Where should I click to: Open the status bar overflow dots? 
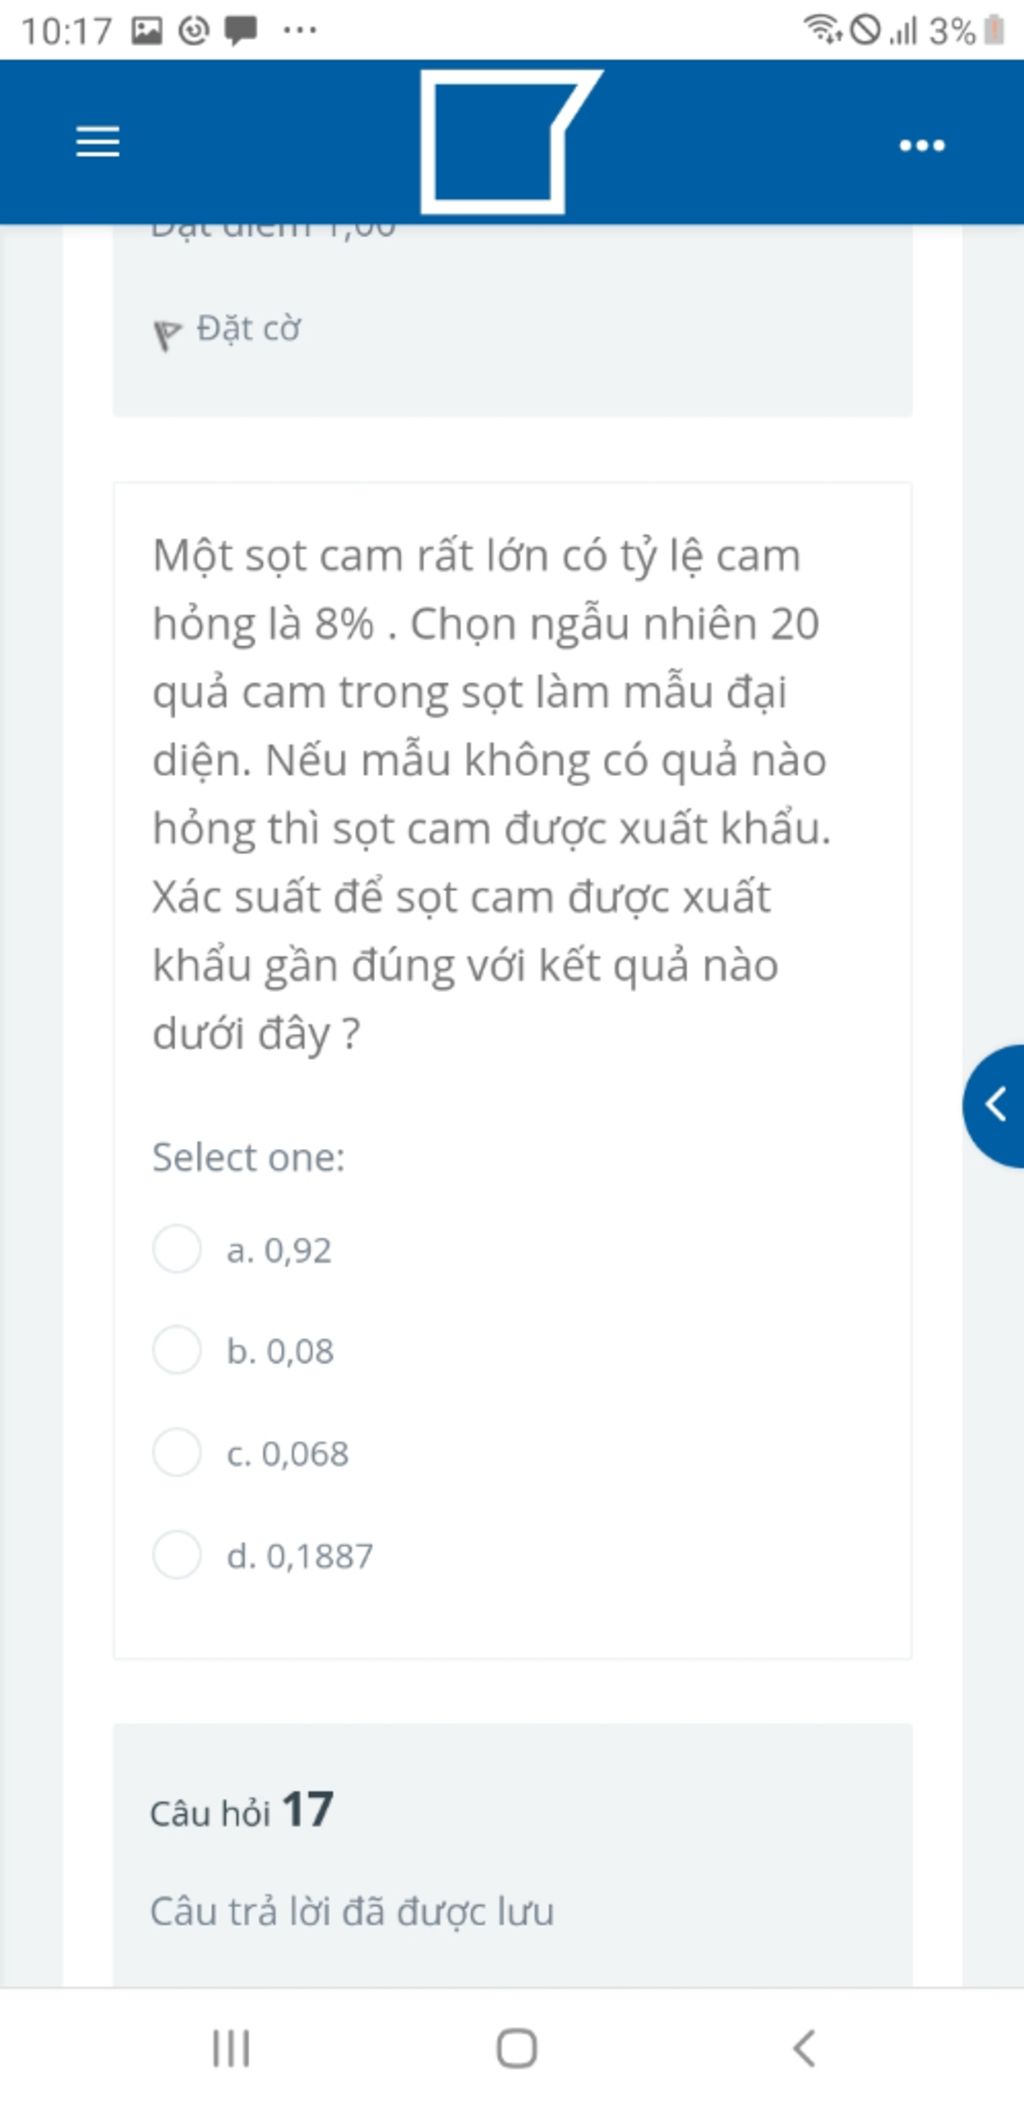(x=299, y=30)
